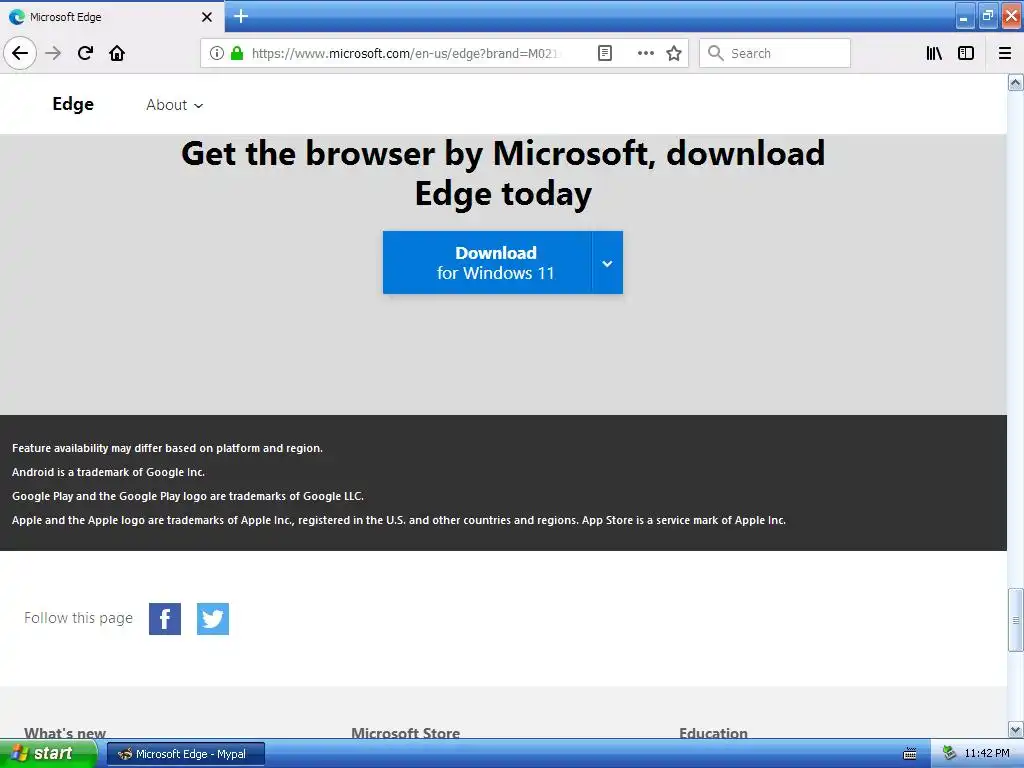Open the Library bookshelf icon
This screenshot has width=1024, height=768.
(x=934, y=53)
